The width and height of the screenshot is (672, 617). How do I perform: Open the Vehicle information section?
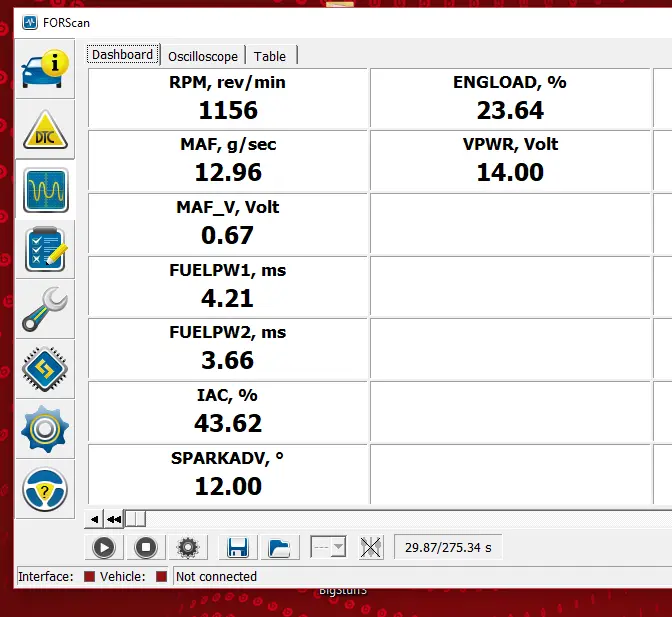[x=45, y=69]
